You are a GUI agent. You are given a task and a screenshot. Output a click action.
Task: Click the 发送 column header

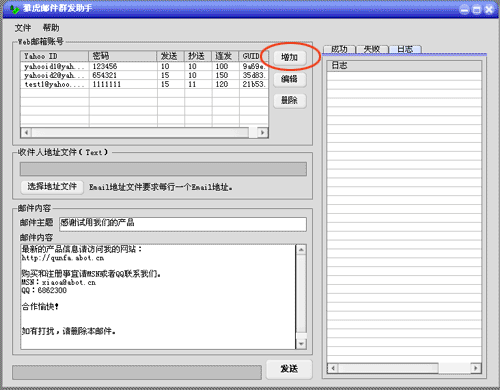point(170,56)
